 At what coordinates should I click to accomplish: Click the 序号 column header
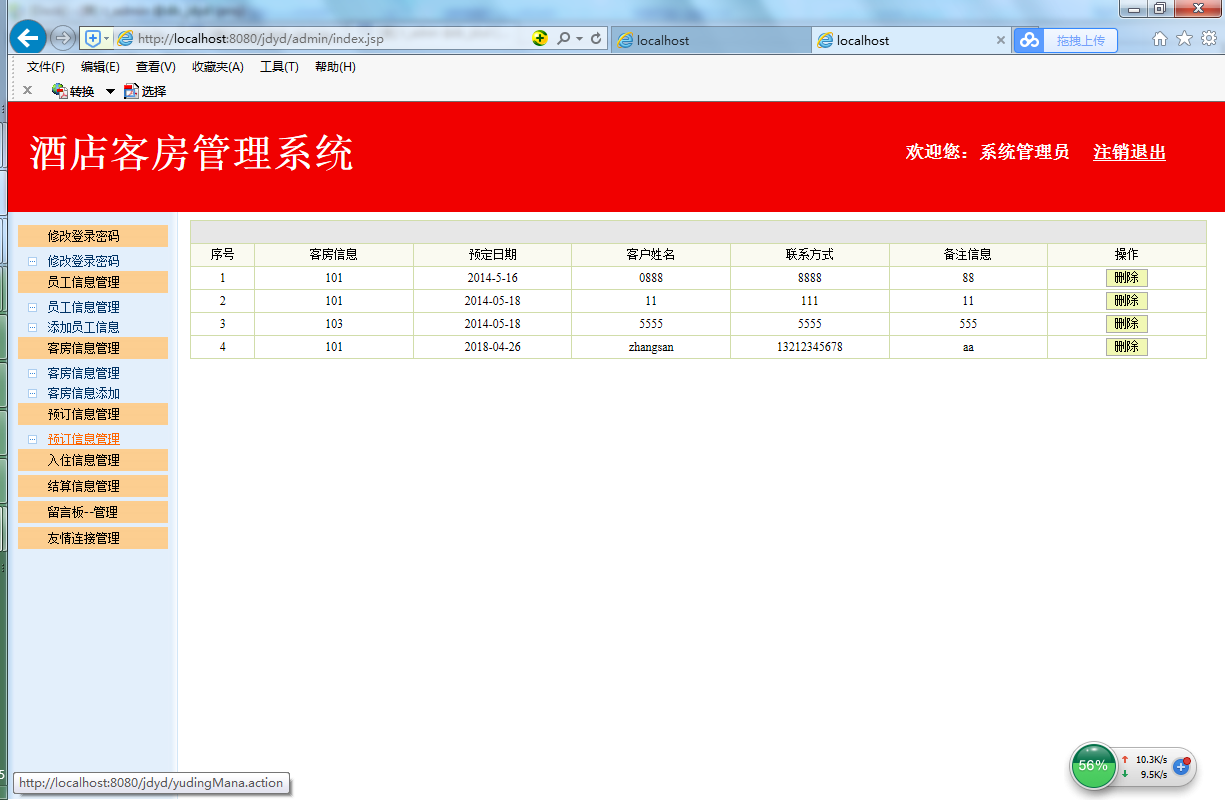point(223,255)
